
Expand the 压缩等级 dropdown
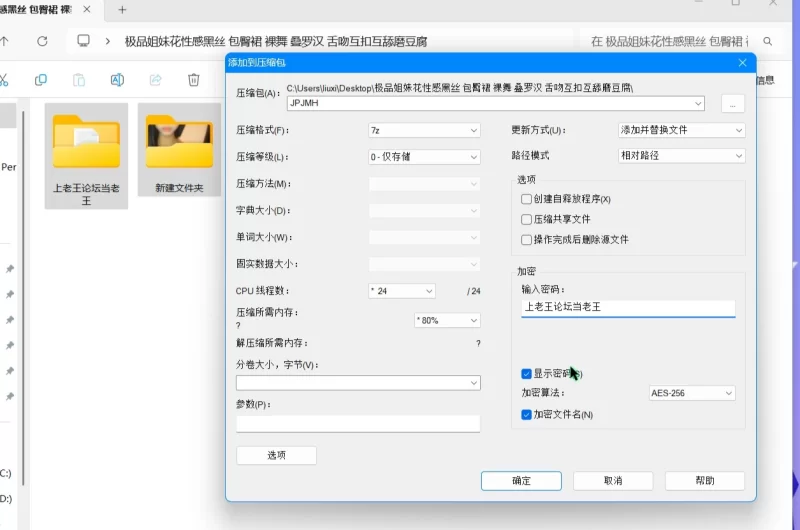(424, 157)
